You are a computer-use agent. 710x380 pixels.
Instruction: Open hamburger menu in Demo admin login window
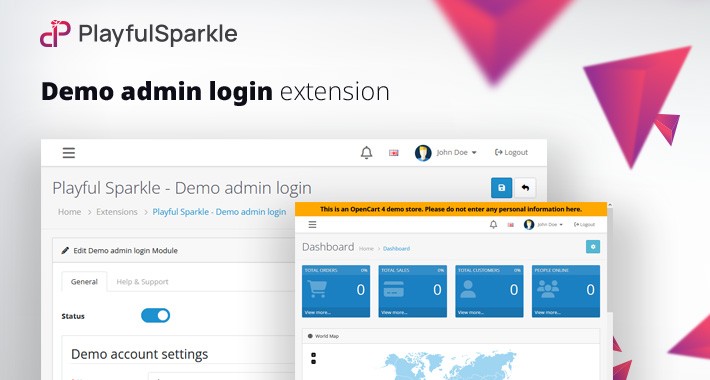click(x=69, y=153)
